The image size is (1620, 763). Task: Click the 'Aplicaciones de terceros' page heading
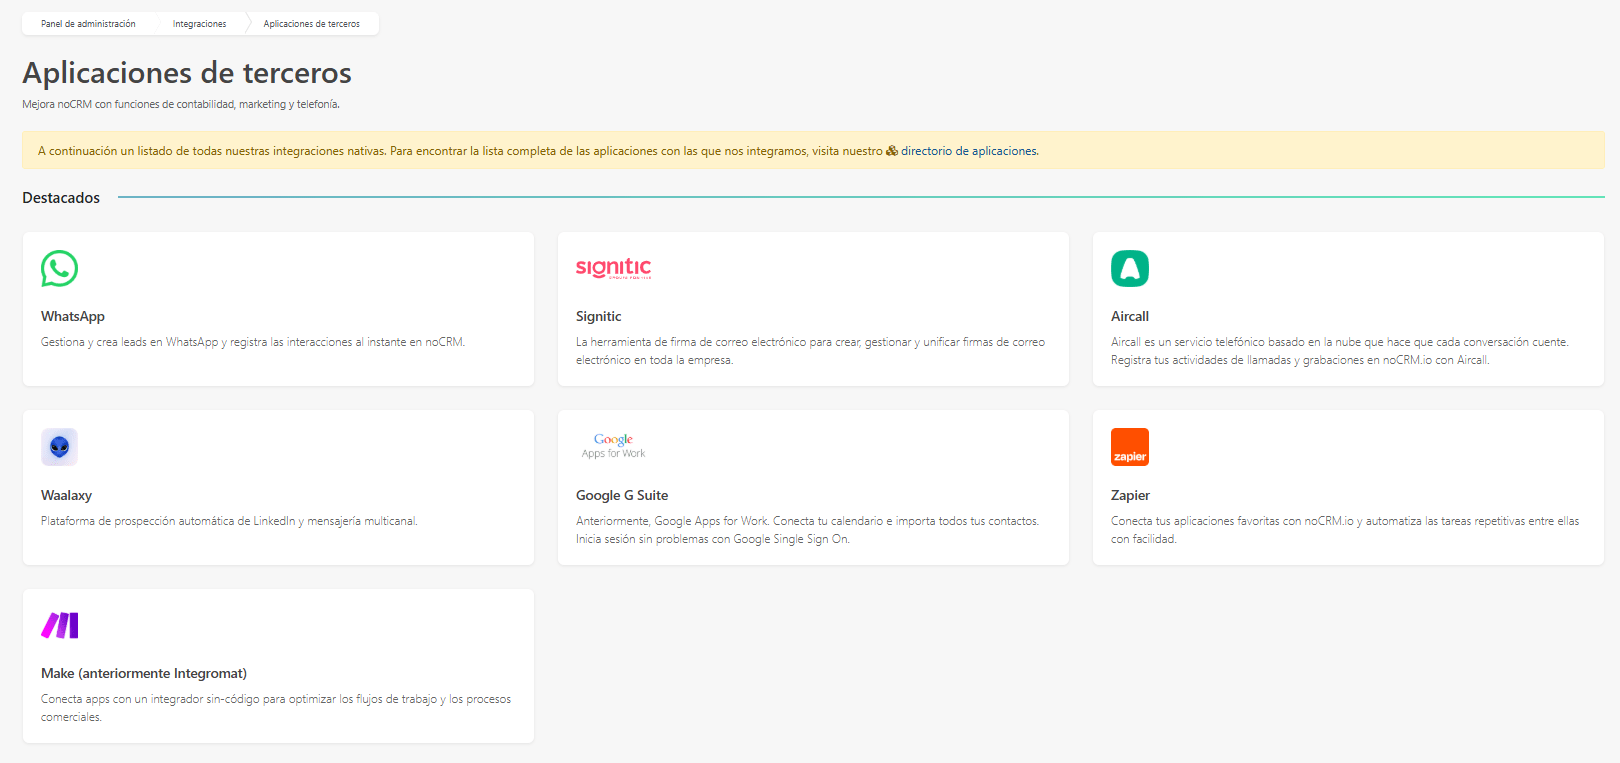click(187, 73)
